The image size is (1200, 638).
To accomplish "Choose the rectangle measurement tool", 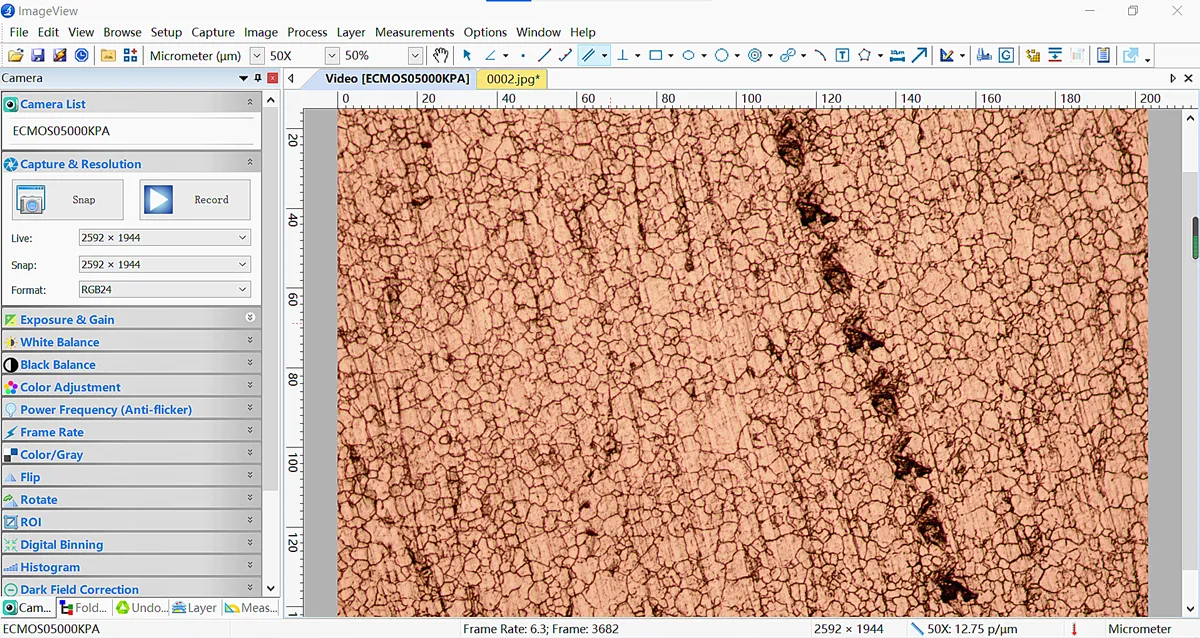I will point(655,56).
